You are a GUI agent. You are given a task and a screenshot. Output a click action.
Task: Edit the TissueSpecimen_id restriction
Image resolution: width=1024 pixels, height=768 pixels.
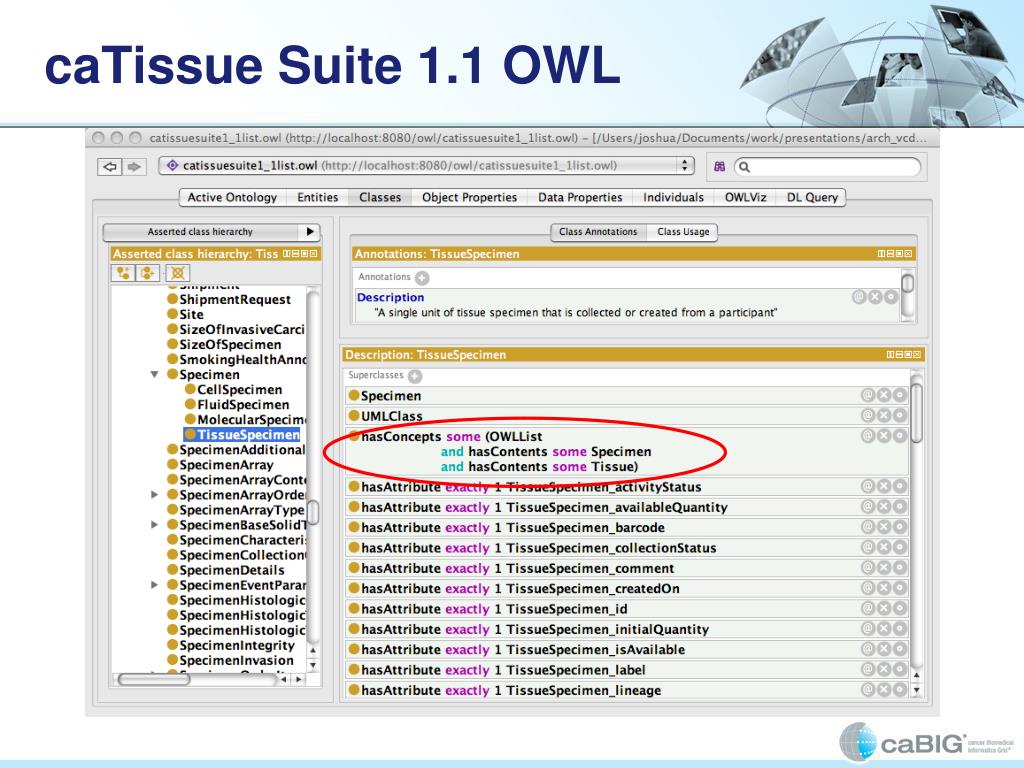(x=900, y=608)
